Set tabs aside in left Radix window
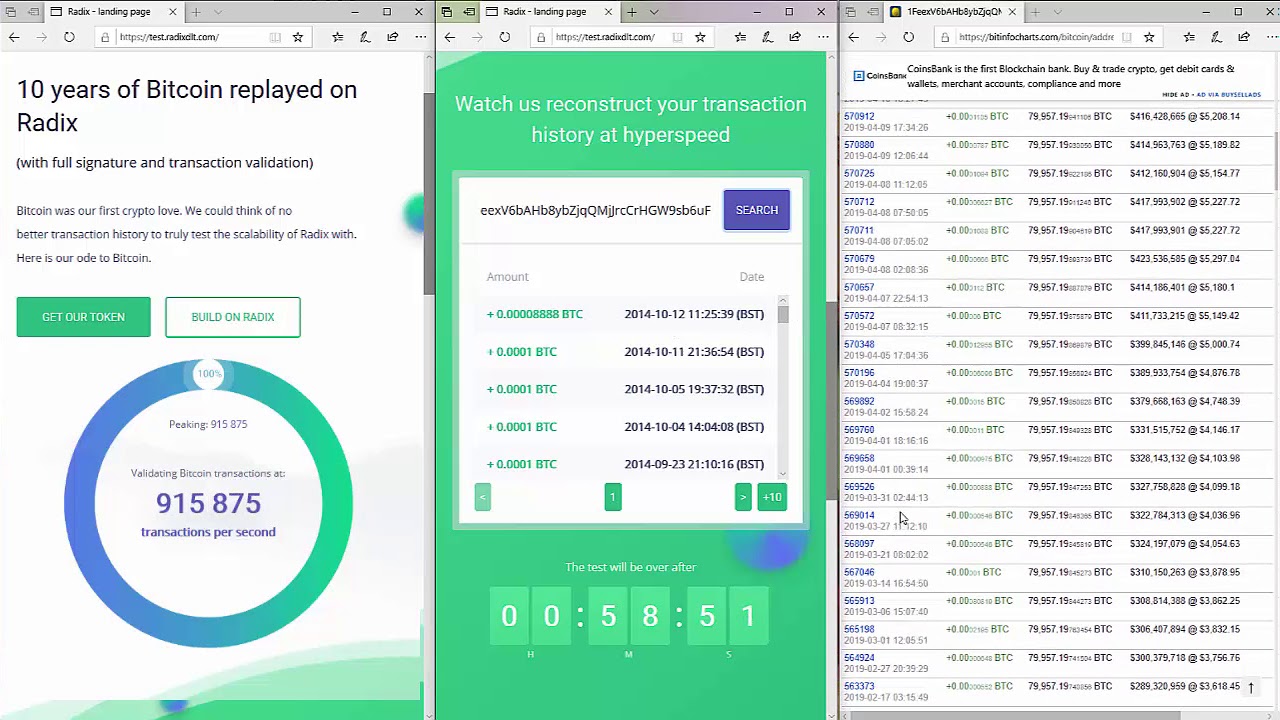Viewport: 1280px width, 720px height. pos(34,12)
